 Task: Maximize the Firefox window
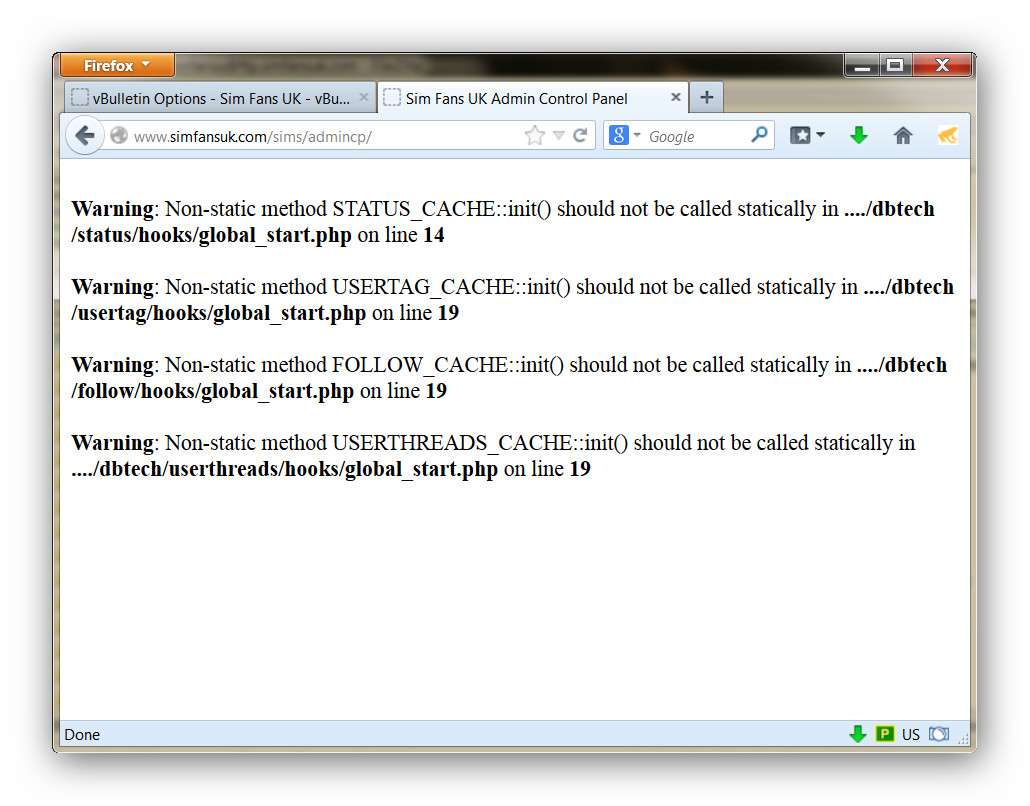coord(895,65)
